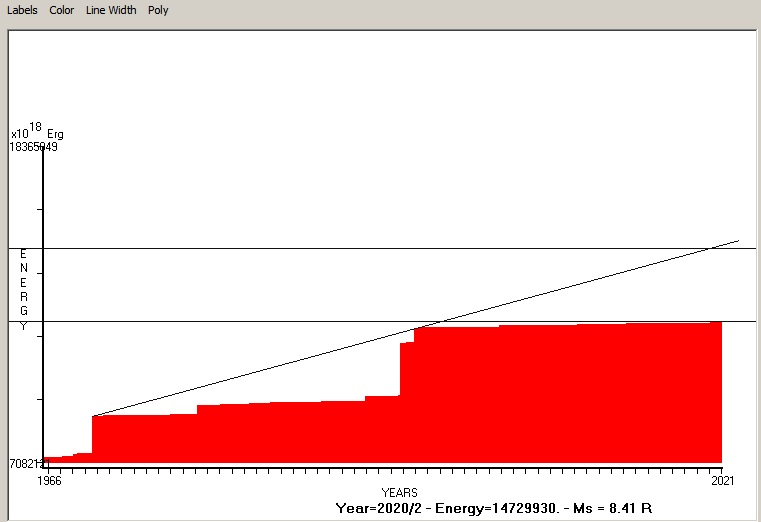Click the vertical ENERGY axis title
The width and height of the screenshot is (761, 522).
tap(24, 290)
